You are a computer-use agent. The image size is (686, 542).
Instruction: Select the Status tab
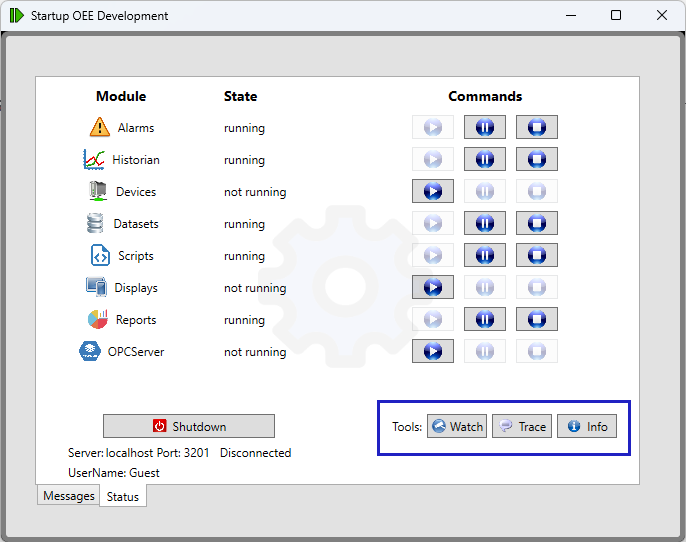coord(122,496)
